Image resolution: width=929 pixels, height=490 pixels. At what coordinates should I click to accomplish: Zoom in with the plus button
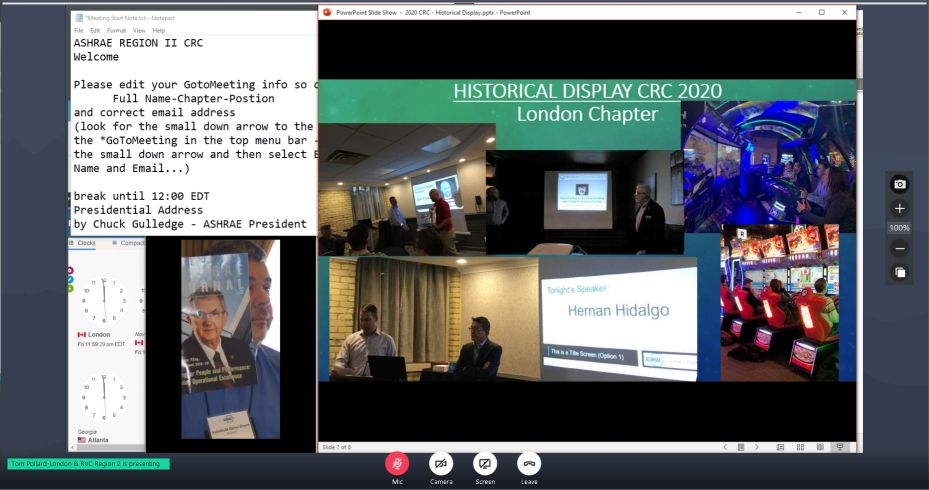pos(899,209)
